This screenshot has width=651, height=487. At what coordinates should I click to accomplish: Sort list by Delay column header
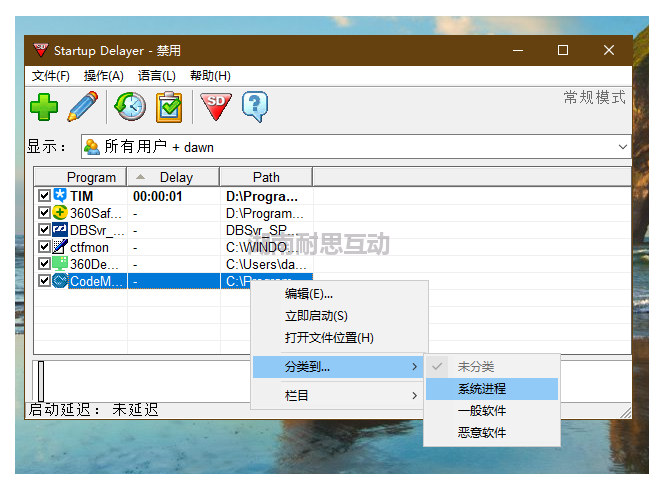(175, 177)
